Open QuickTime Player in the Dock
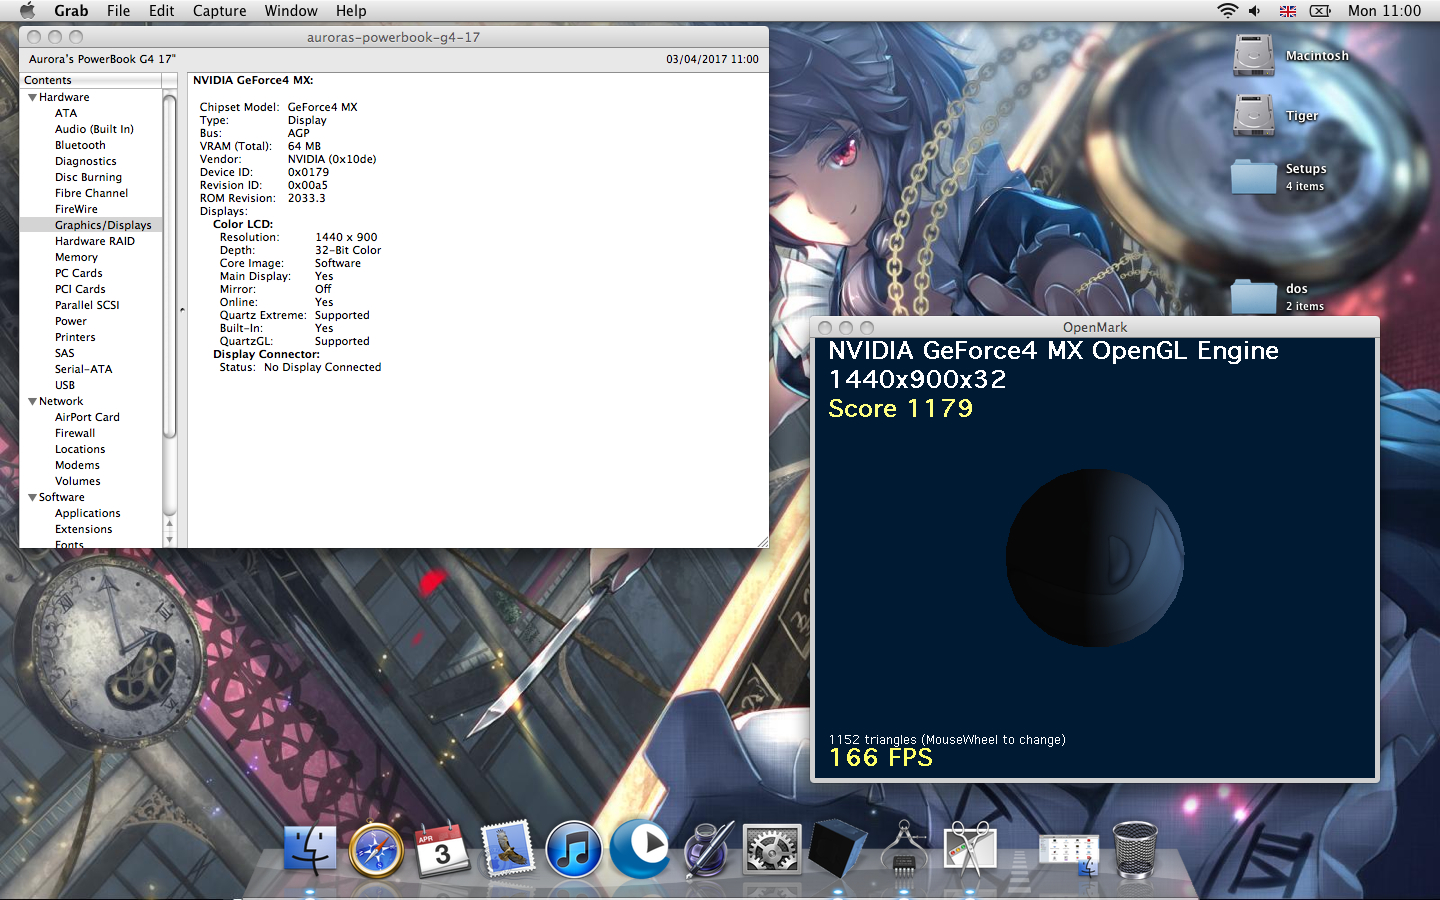Image resolution: width=1440 pixels, height=900 pixels. tap(640, 848)
